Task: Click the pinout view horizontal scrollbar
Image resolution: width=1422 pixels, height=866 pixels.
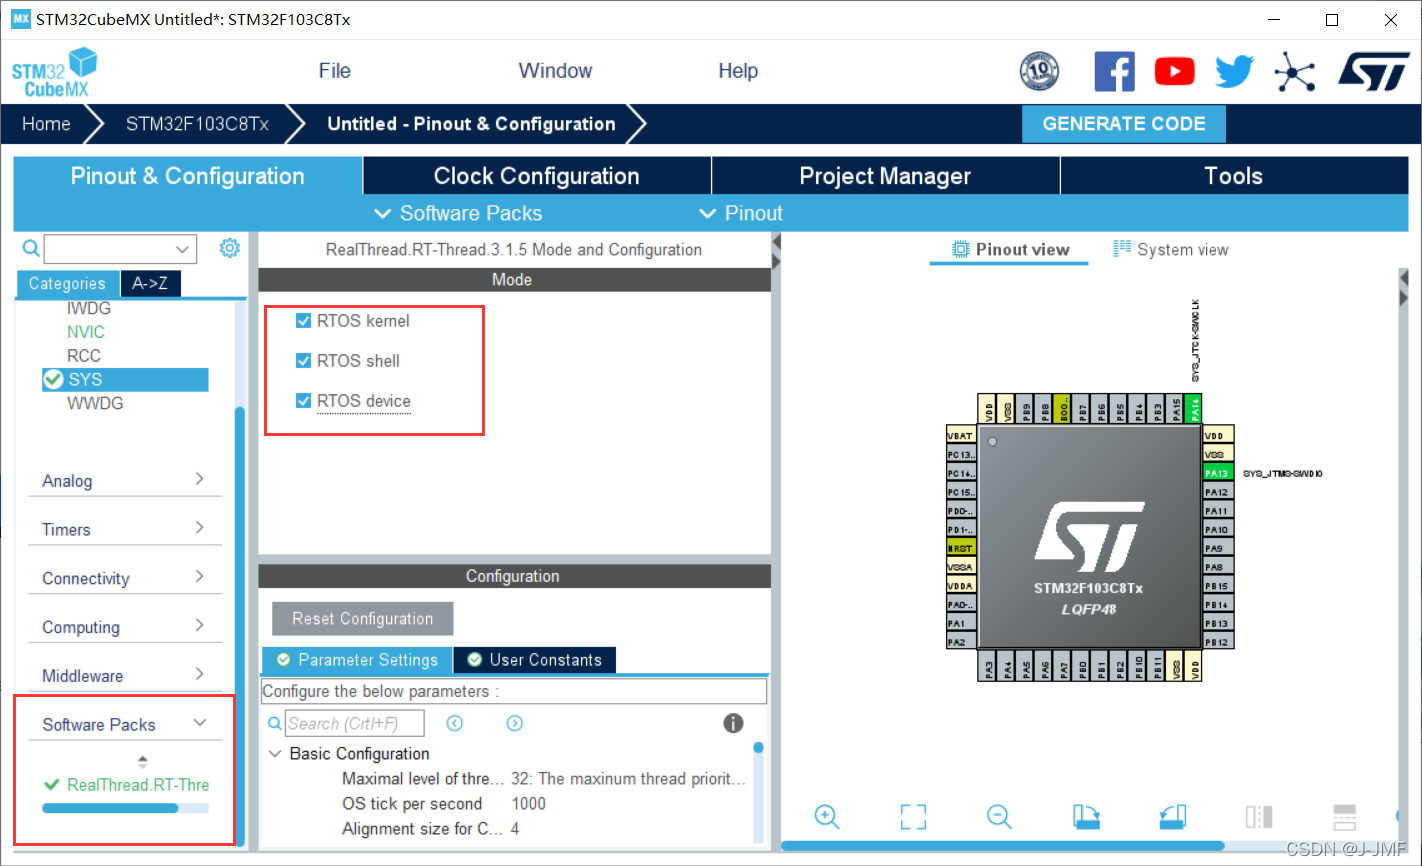Action: 1003,846
